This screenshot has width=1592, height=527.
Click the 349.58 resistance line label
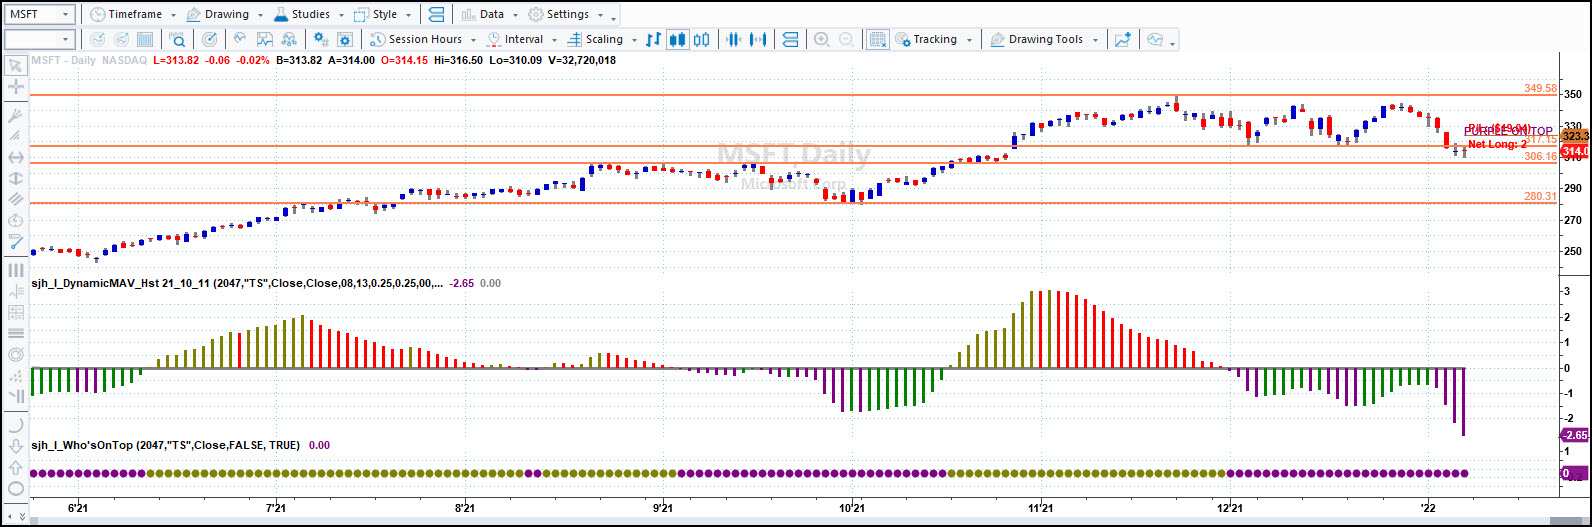point(1540,88)
